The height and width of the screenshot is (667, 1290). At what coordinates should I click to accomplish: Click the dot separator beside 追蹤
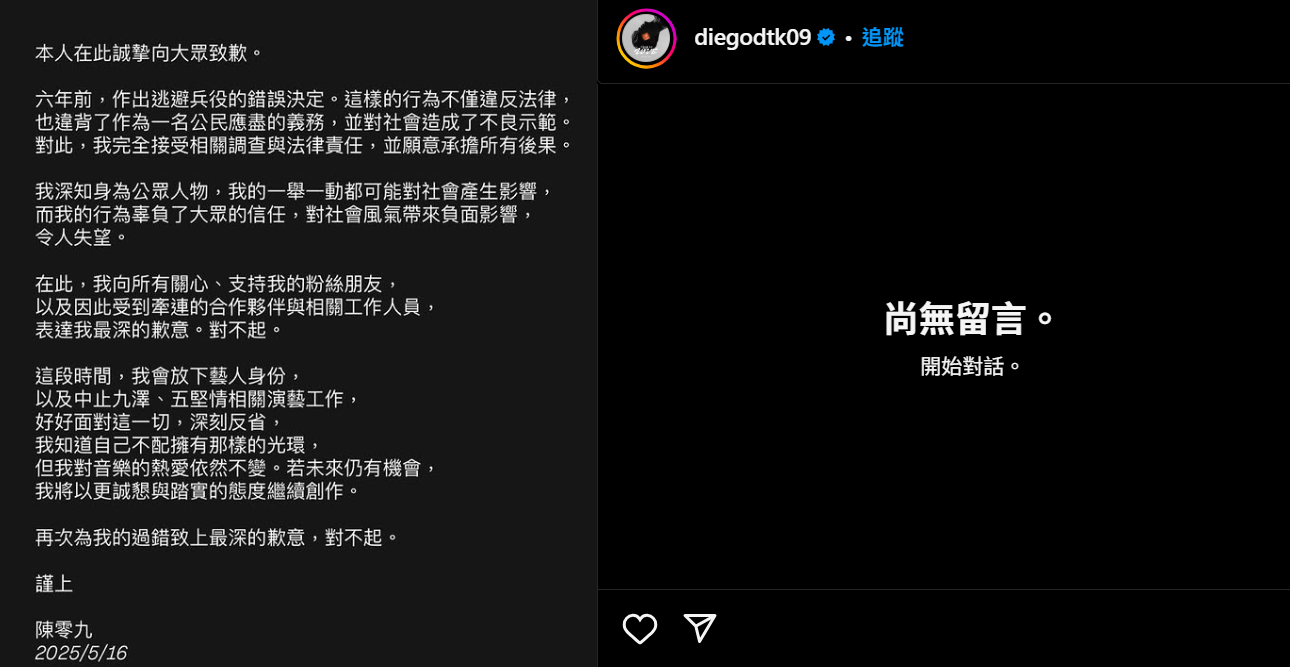coord(849,38)
